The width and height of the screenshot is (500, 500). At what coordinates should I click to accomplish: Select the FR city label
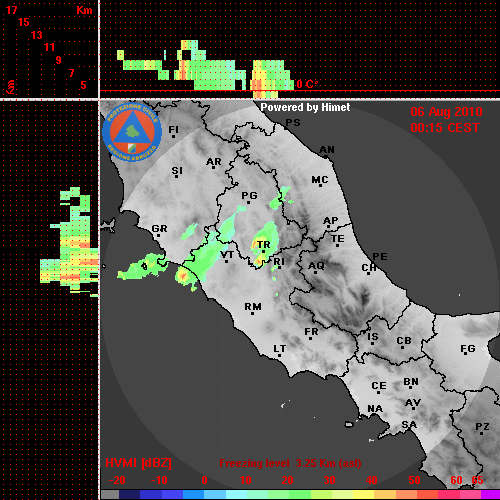coord(311,332)
